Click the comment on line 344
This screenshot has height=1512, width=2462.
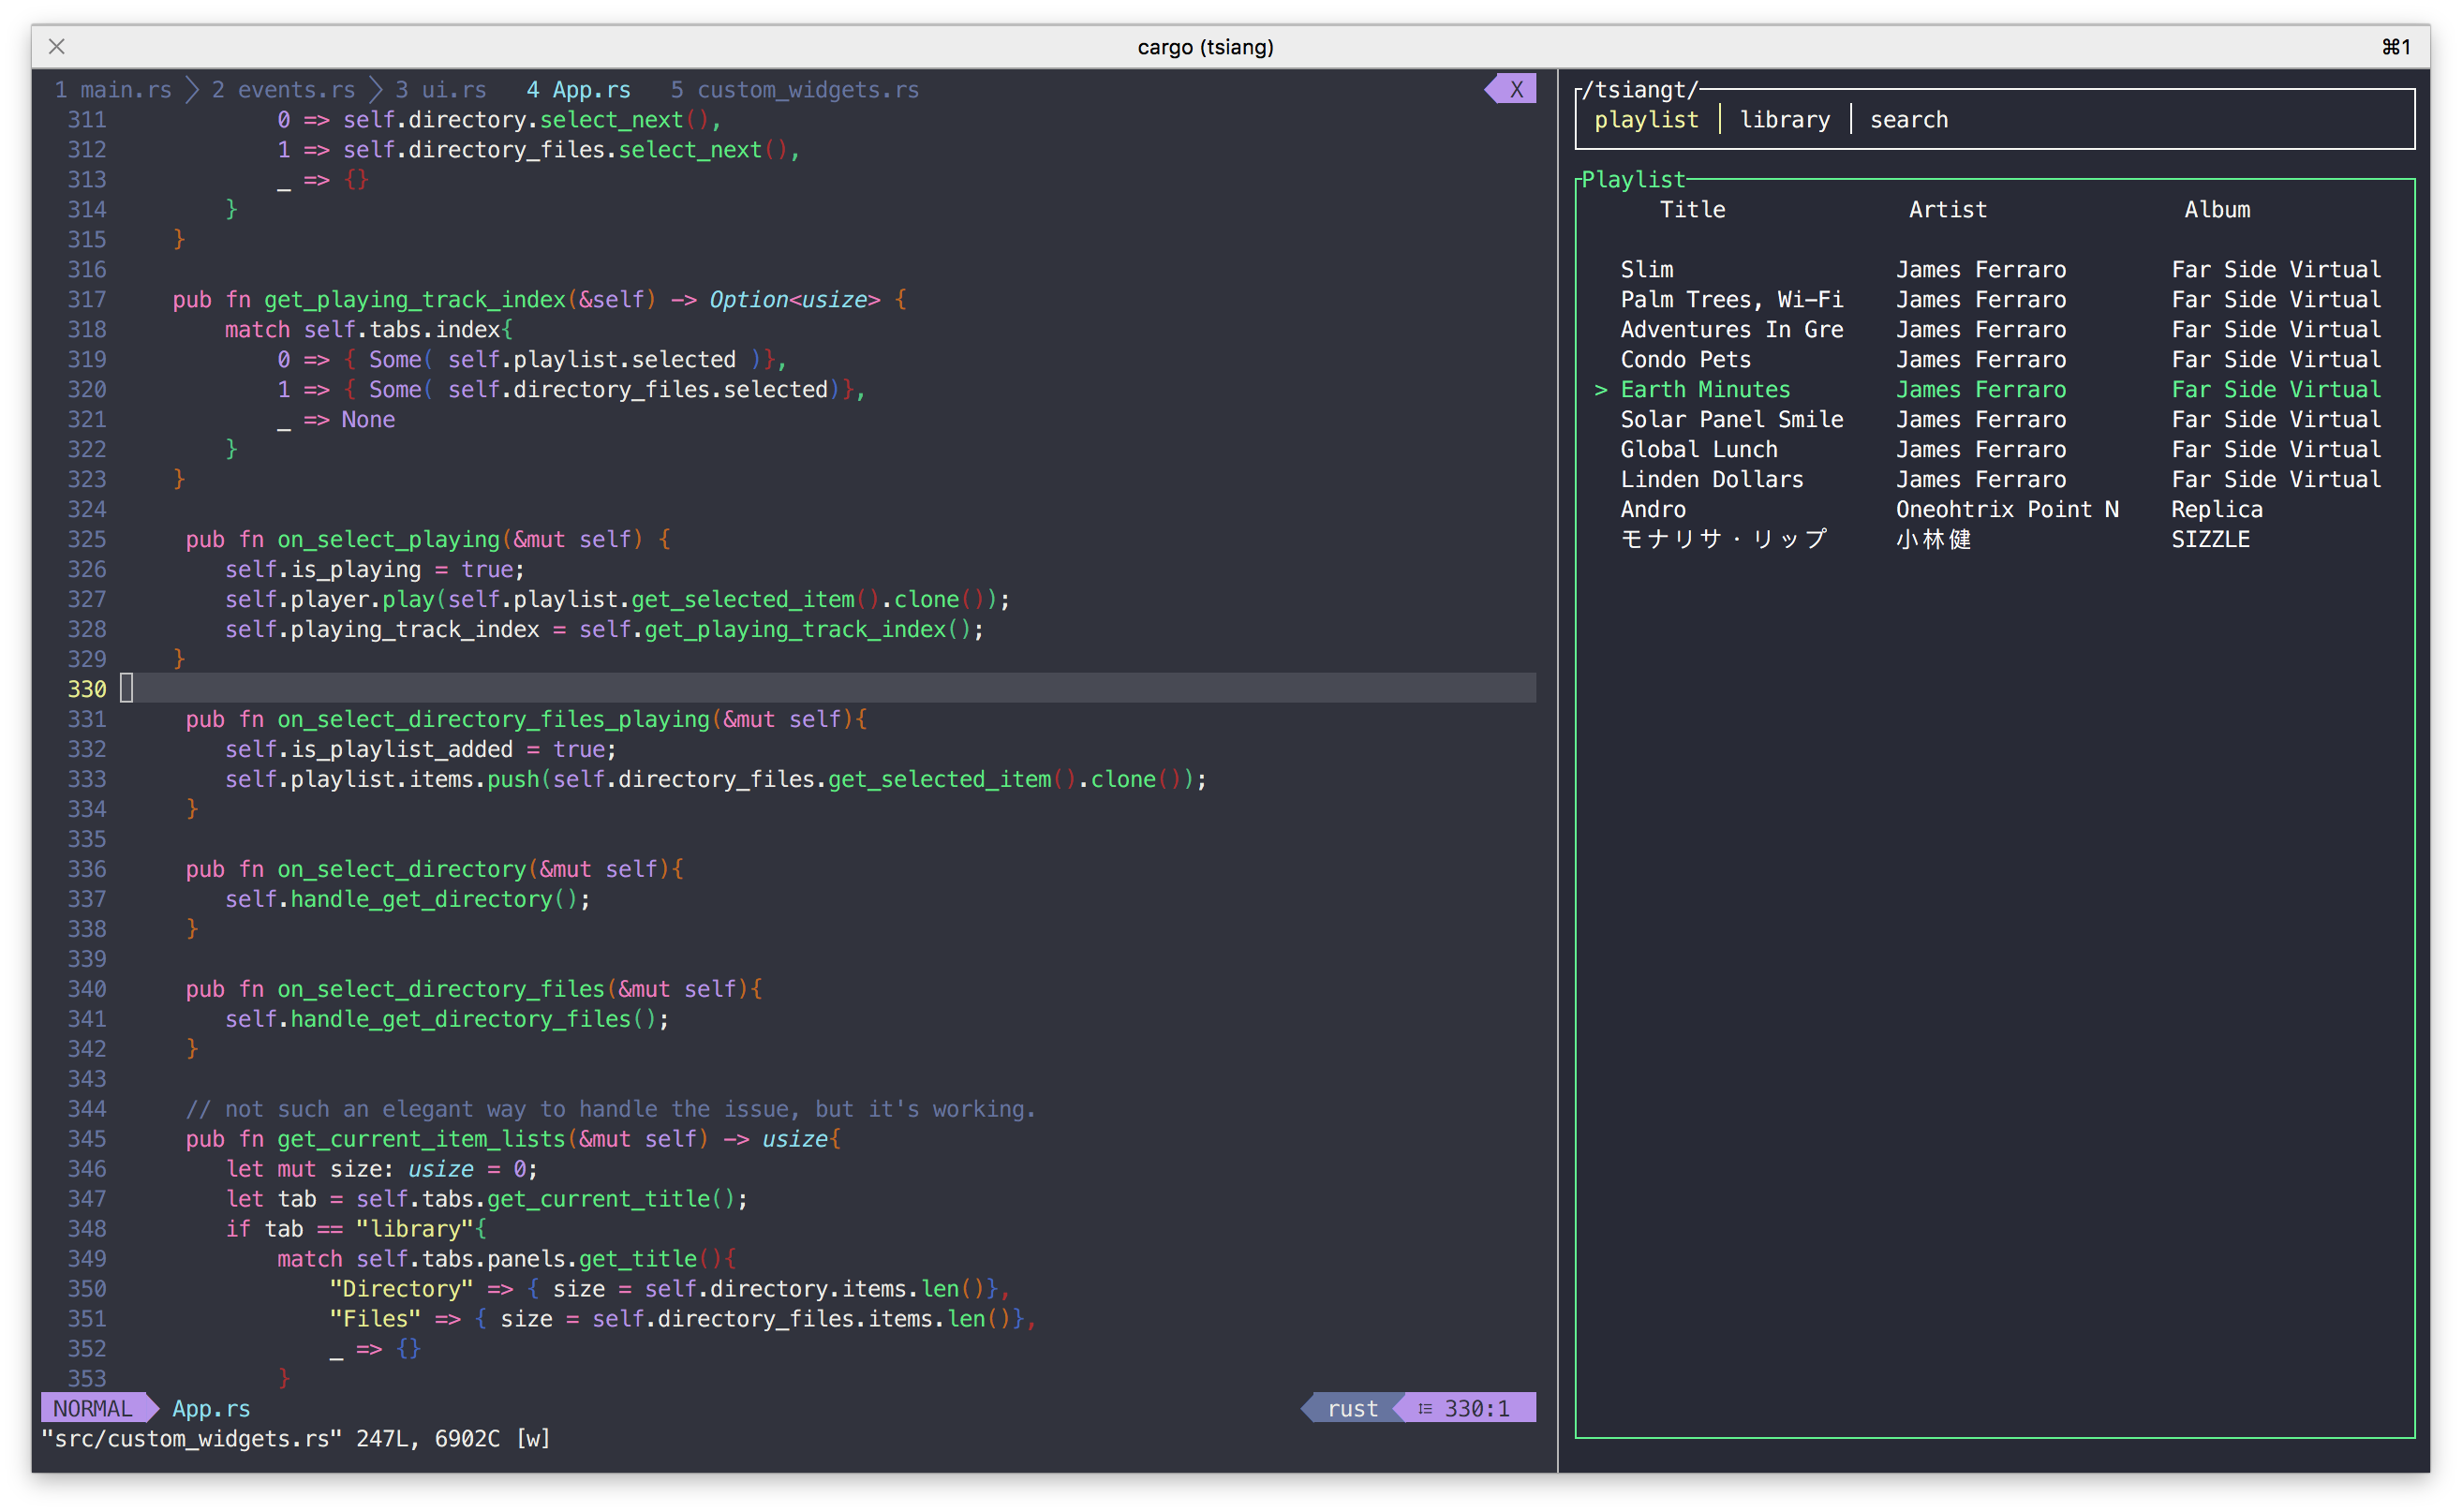tap(611, 1110)
